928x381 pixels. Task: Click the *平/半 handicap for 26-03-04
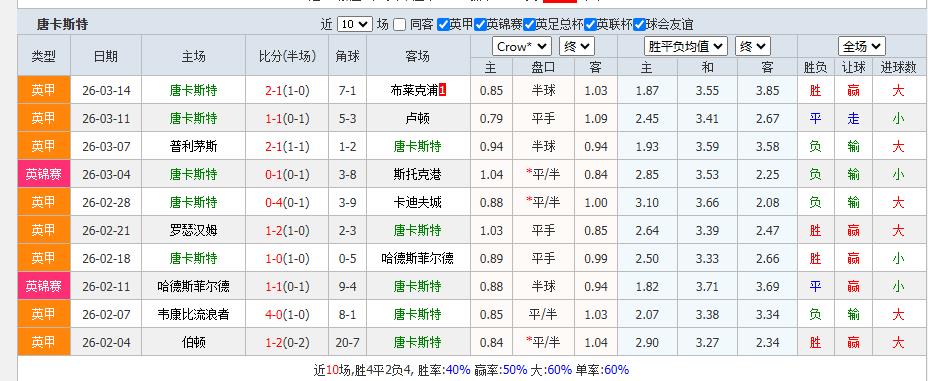coord(543,175)
